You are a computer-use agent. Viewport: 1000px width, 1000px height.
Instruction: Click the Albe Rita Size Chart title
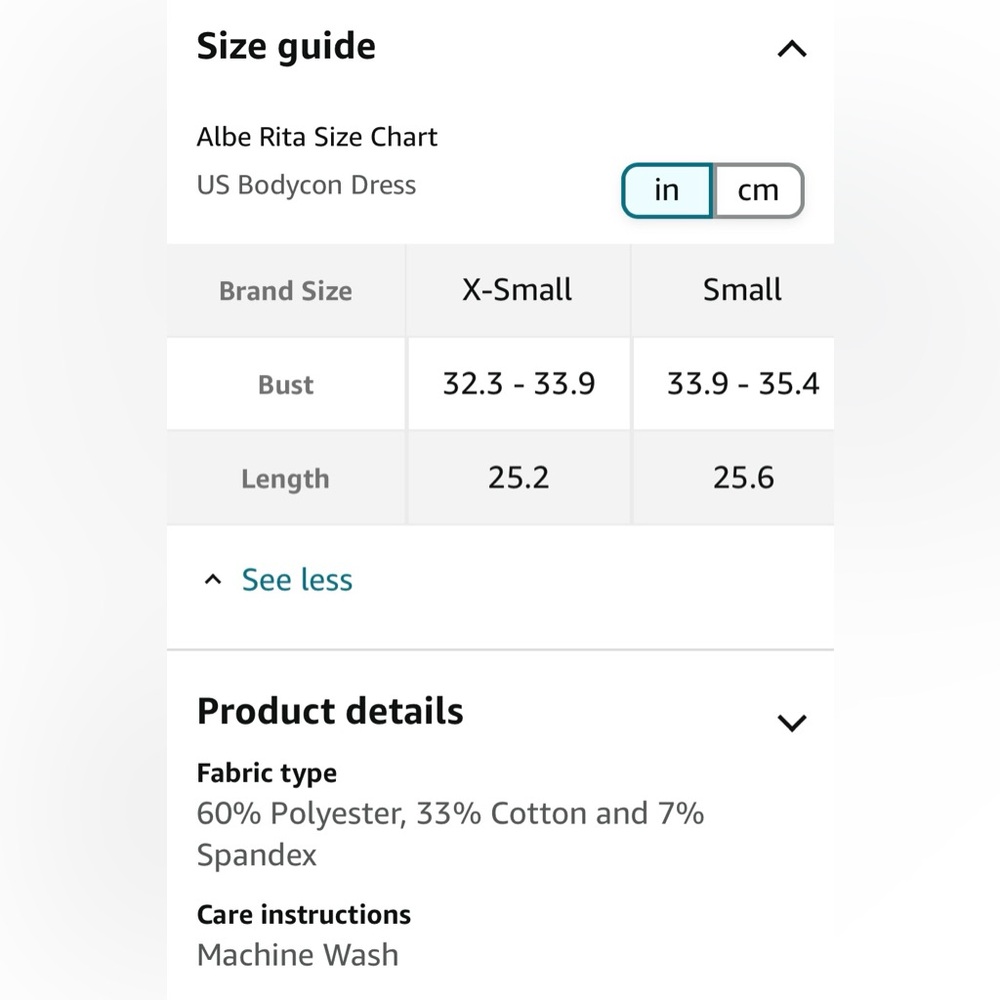click(317, 137)
